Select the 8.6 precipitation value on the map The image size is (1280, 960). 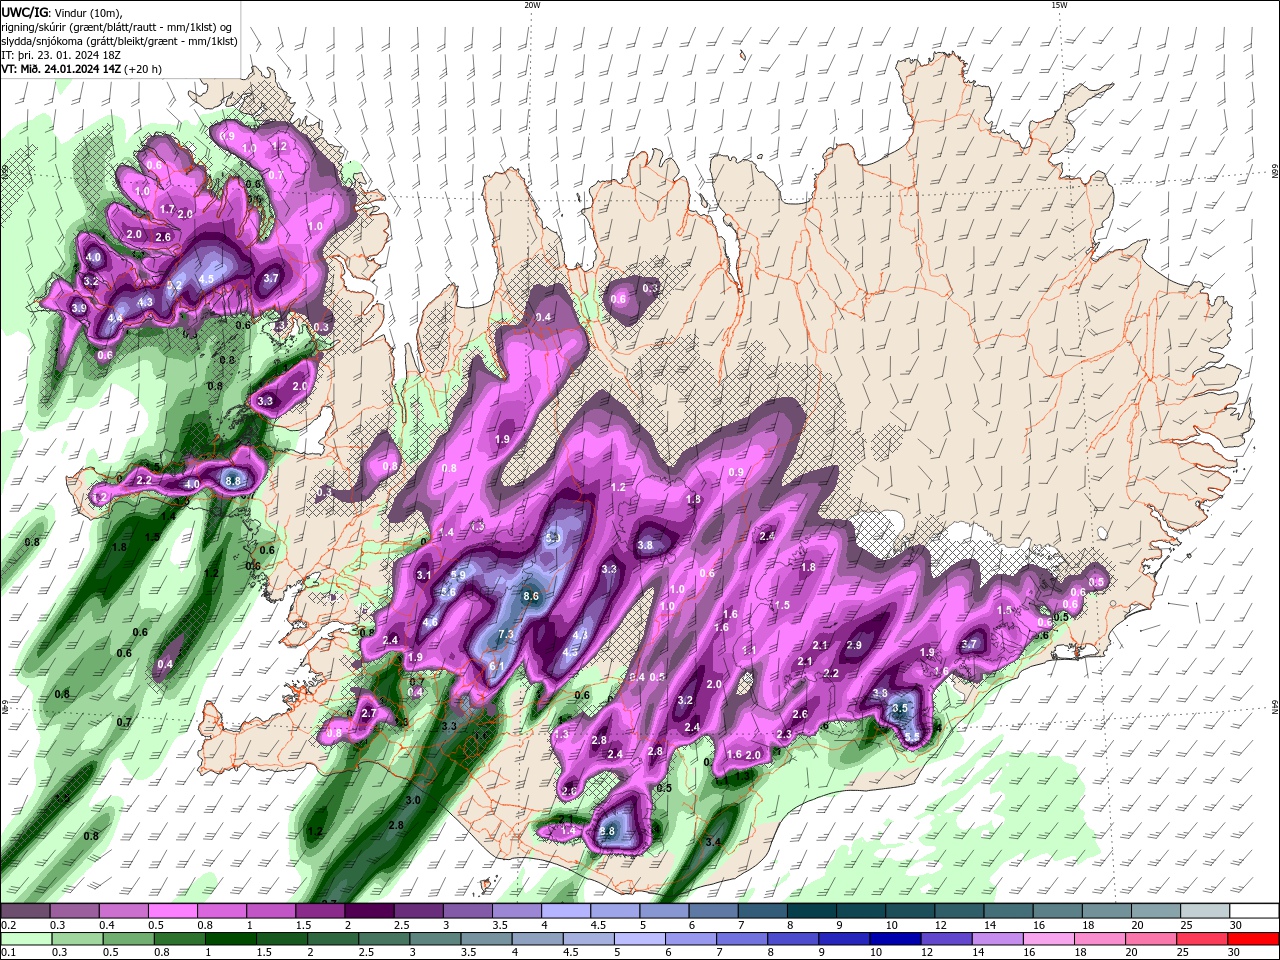(x=532, y=596)
